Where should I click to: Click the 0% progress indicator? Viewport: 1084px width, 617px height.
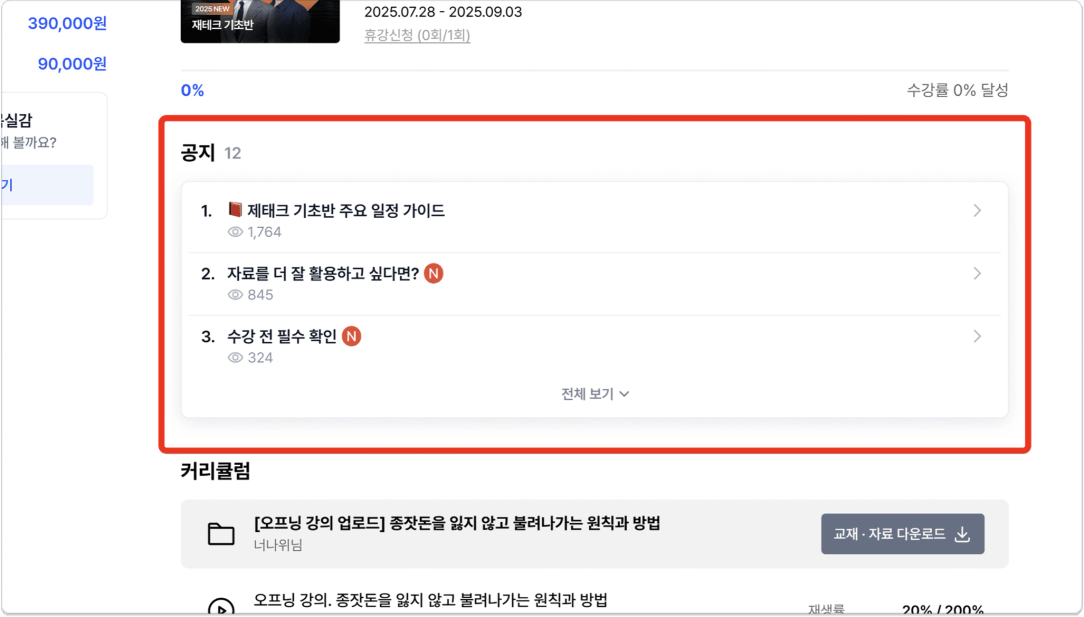click(x=192, y=91)
